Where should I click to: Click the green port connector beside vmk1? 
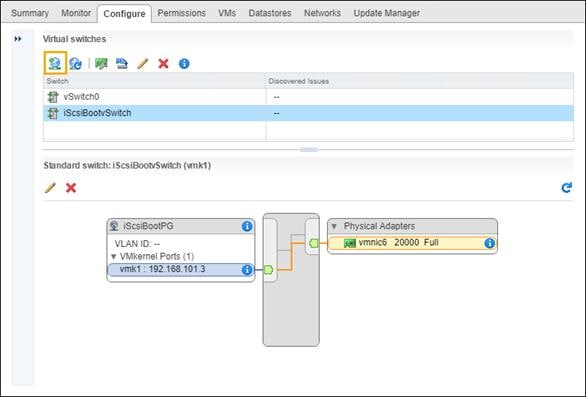pyautogui.click(x=268, y=270)
